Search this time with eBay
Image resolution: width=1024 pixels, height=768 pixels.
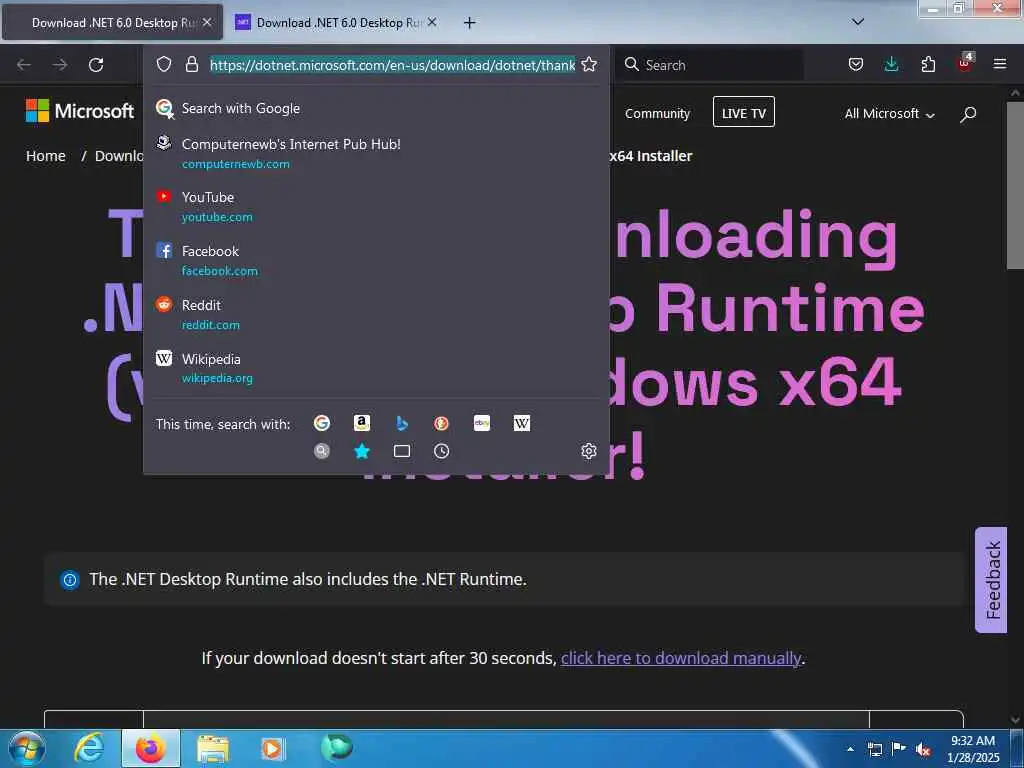tap(482, 423)
